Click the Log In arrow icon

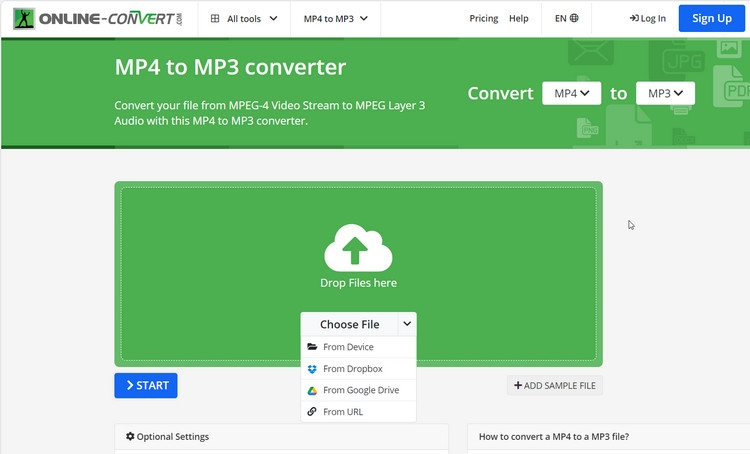click(x=634, y=18)
